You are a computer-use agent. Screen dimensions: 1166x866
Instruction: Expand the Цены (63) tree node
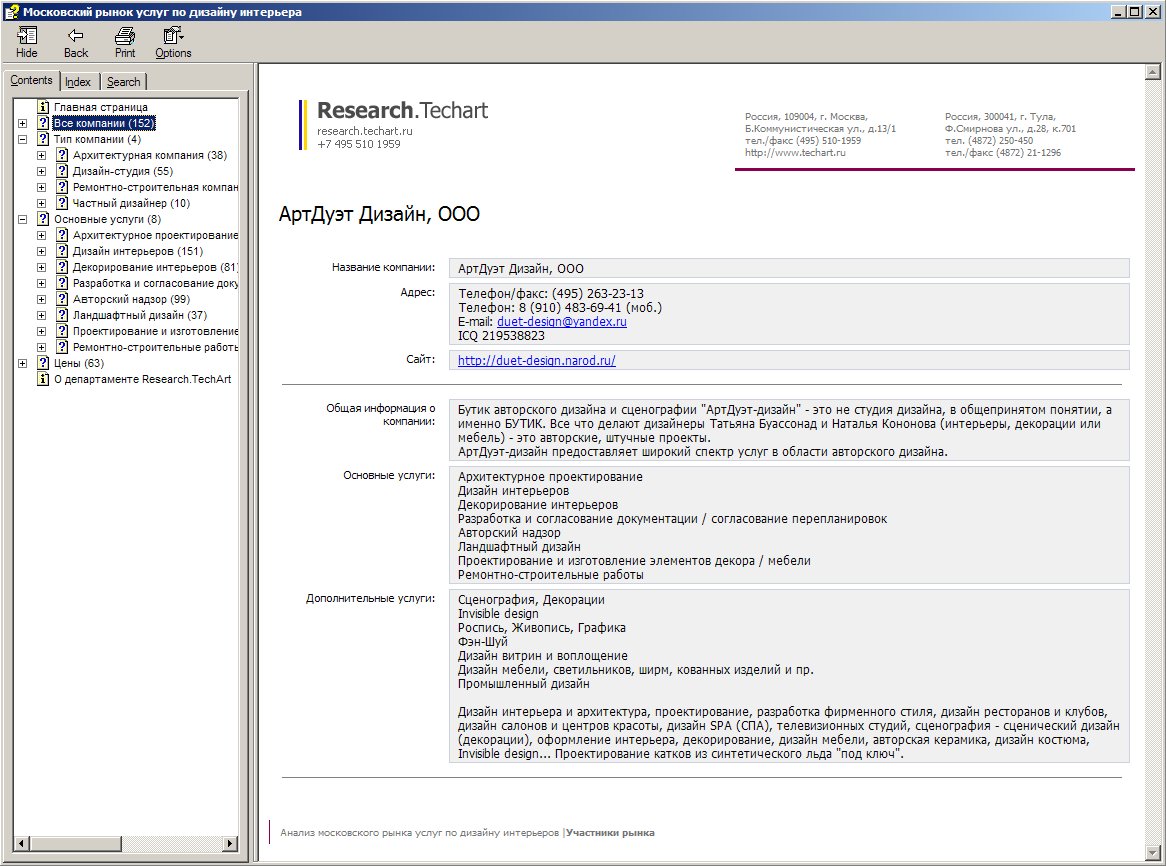22,363
